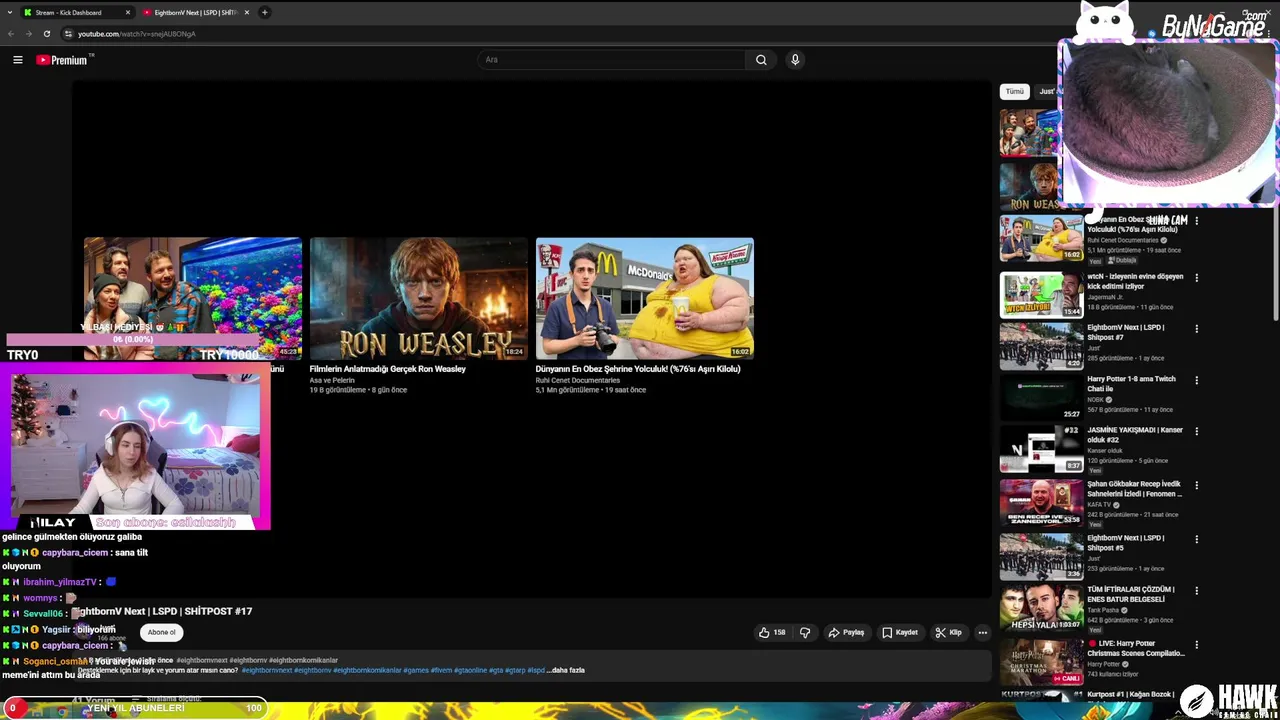Open options menu for Dünyanın En Obez video
This screenshot has width=1280, height=720.
click(x=1197, y=221)
